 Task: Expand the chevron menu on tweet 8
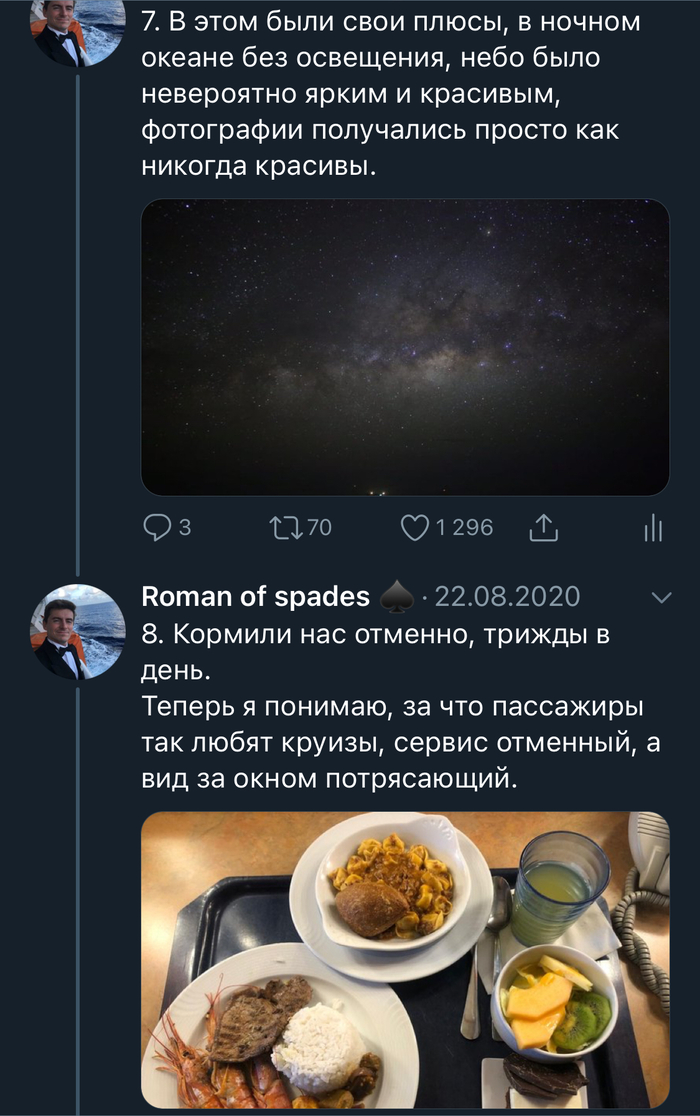661,598
